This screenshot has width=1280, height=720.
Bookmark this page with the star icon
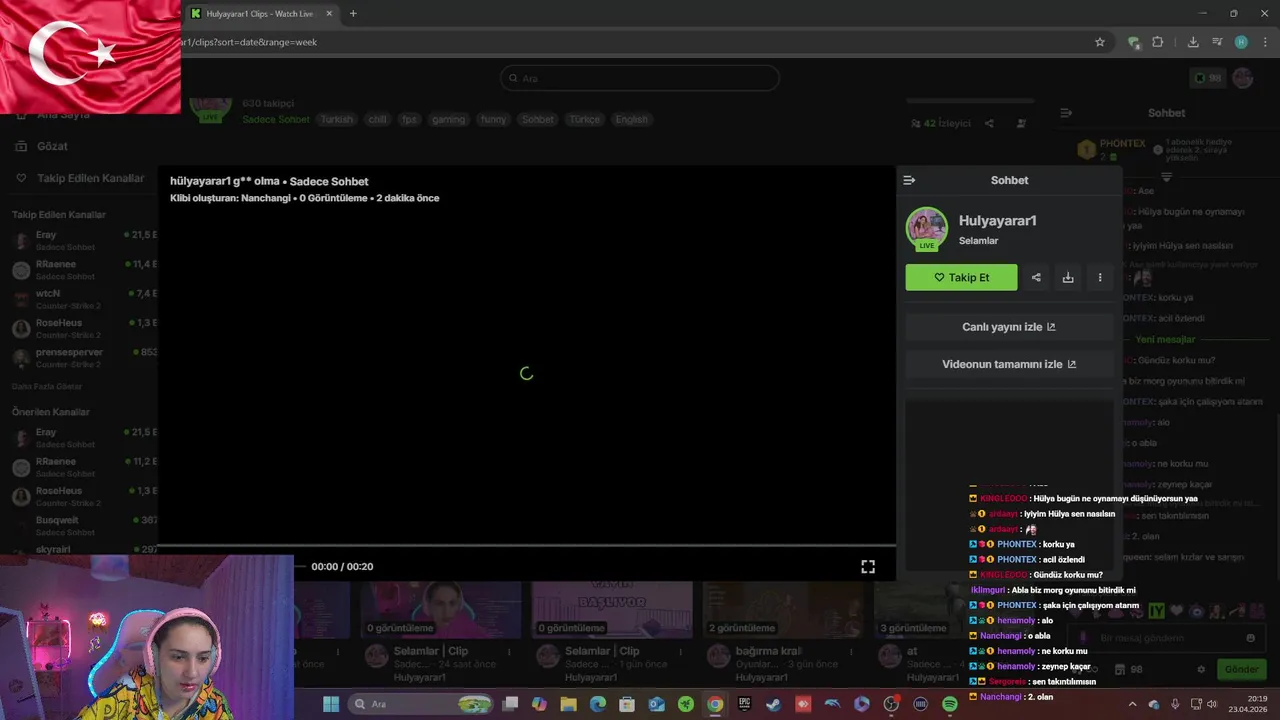(1100, 42)
